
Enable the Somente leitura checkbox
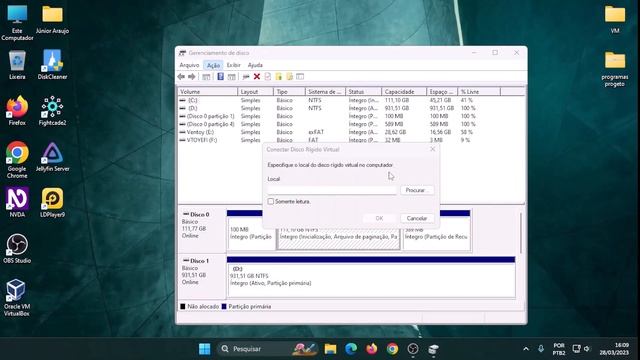[271, 201]
